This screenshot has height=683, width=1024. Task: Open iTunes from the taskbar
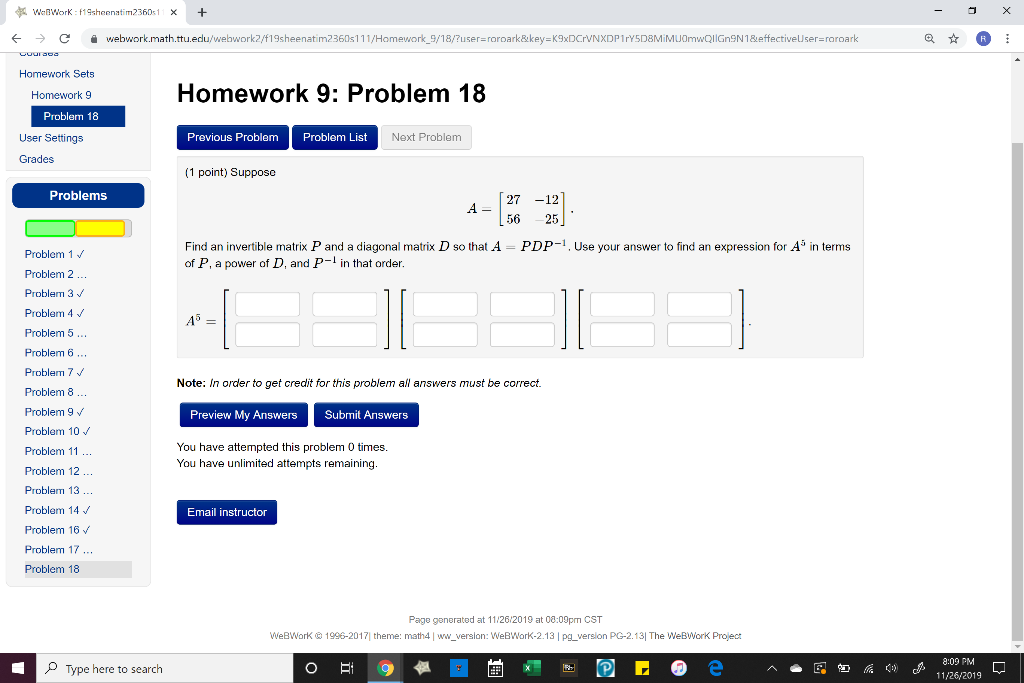pos(677,668)
